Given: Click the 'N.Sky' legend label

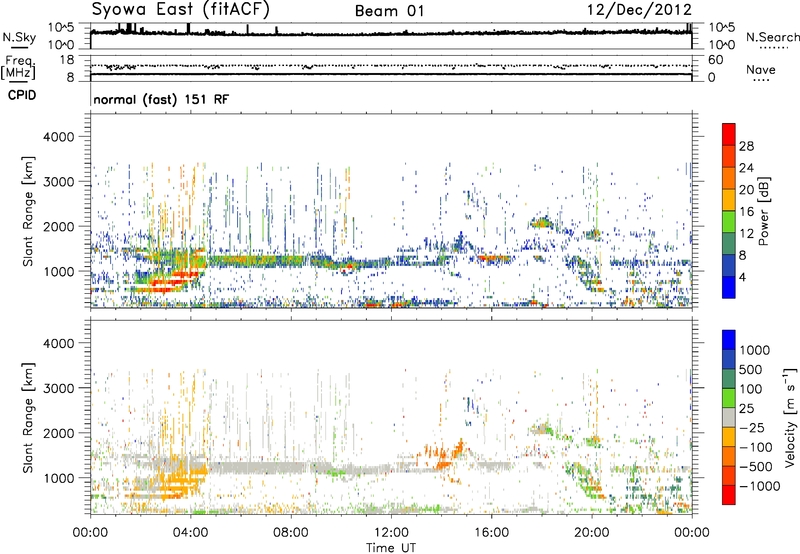Looking at the screenshot, I should (x=19, y=38).
